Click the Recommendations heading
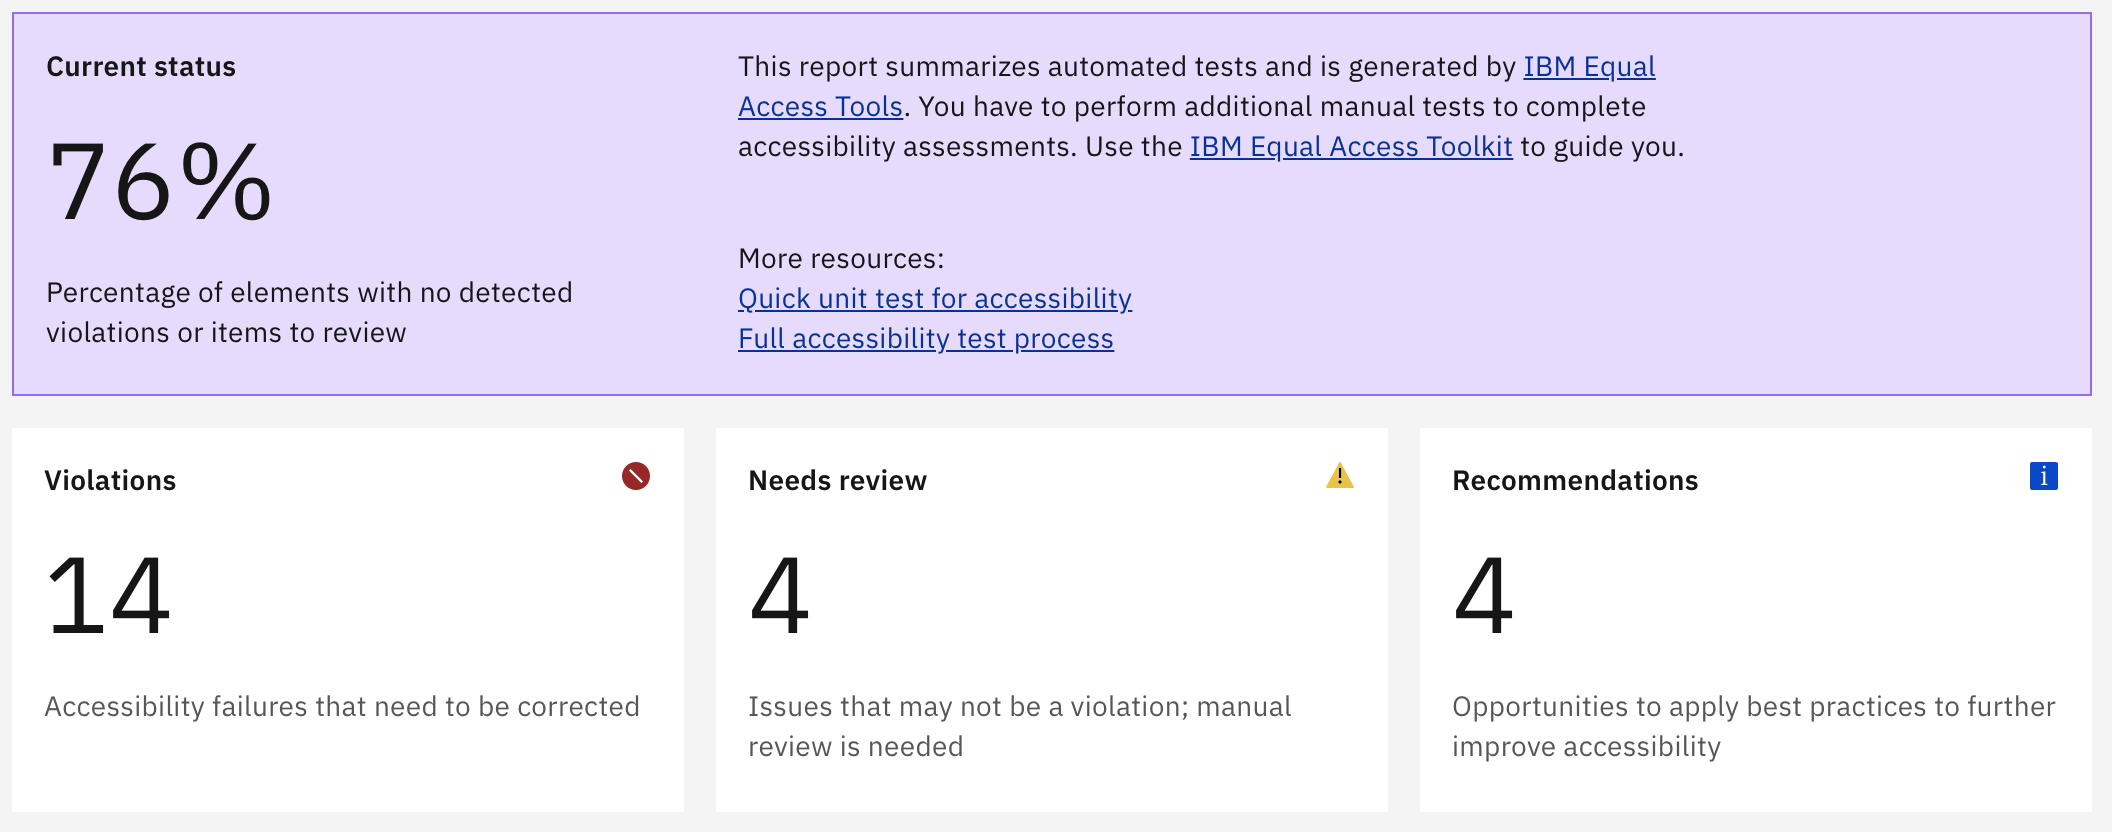Viewport: 2112px width, 832px height. [1575, 481]
